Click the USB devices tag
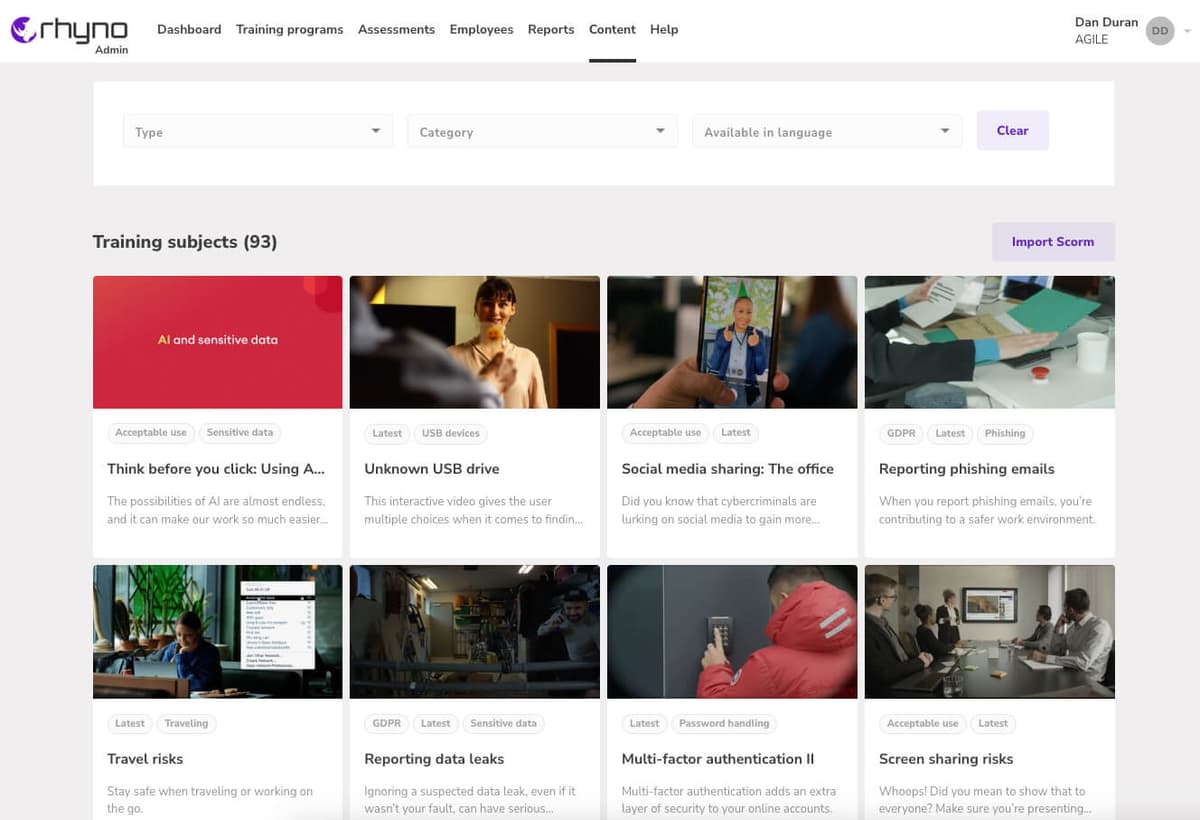This screenshot has width=1200, height=820. [x=450, y=433]
